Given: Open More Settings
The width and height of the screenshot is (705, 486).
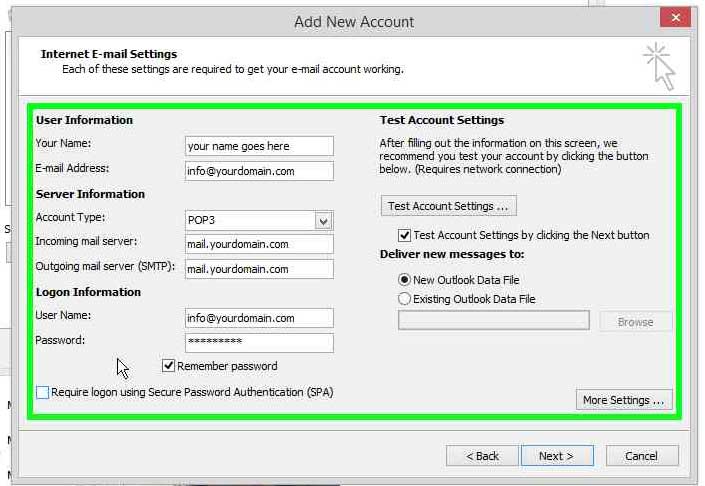Looking at the screenshot, I should 623,400.
